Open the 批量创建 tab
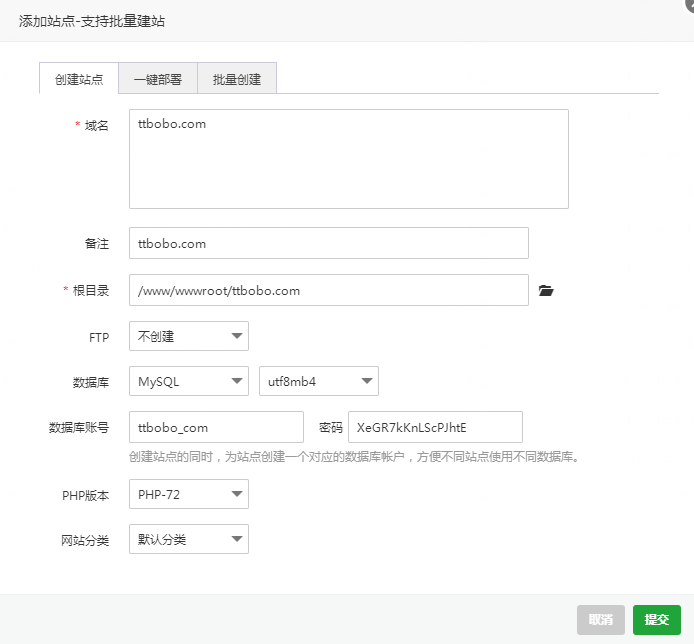Screen dimensions: 694x644 click(237, 79)
